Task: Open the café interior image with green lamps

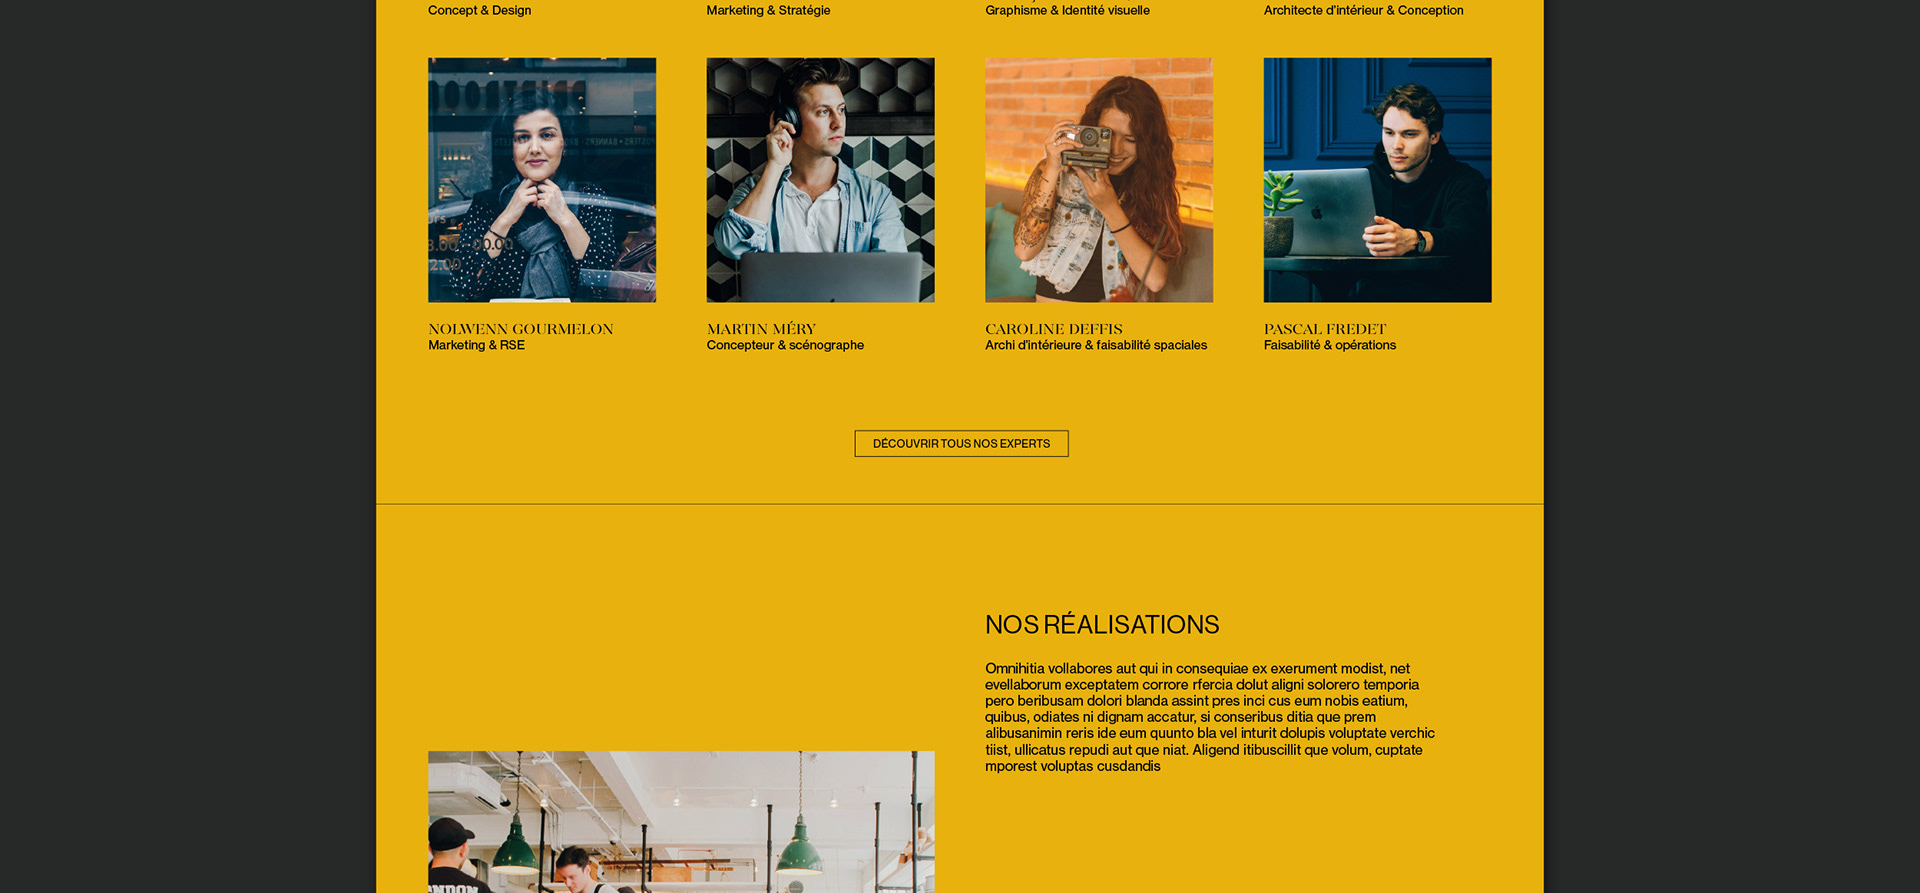Action: (681, 822)
